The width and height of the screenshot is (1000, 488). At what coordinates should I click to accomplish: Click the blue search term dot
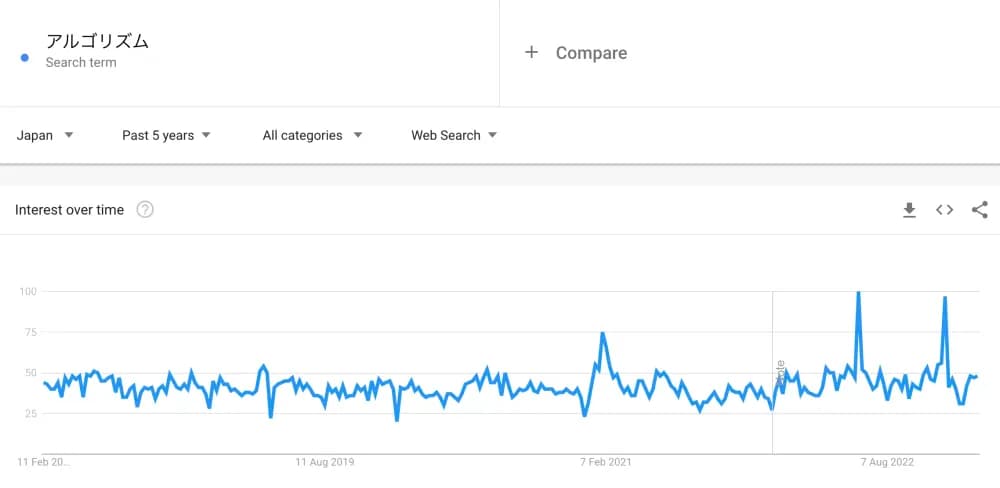[x=25, y=57]
